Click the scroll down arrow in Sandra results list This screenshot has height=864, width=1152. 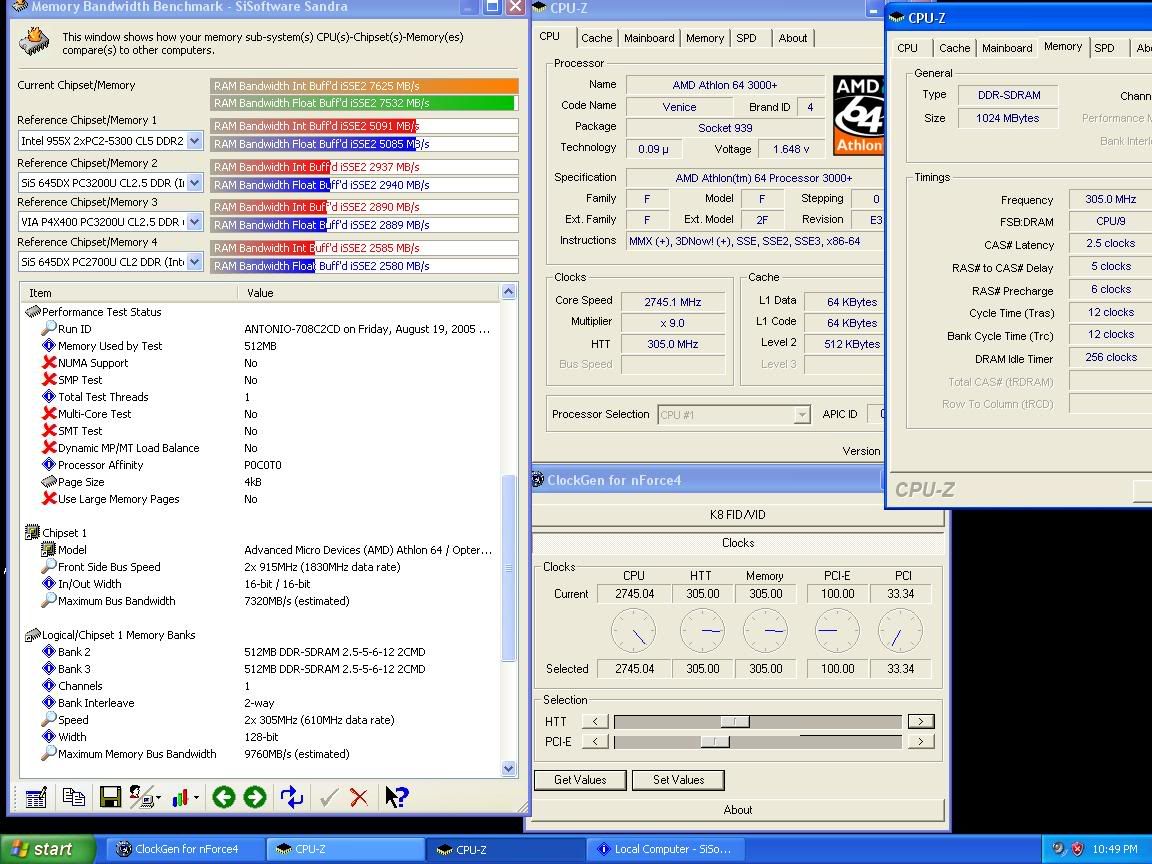[x=508, y=768]
